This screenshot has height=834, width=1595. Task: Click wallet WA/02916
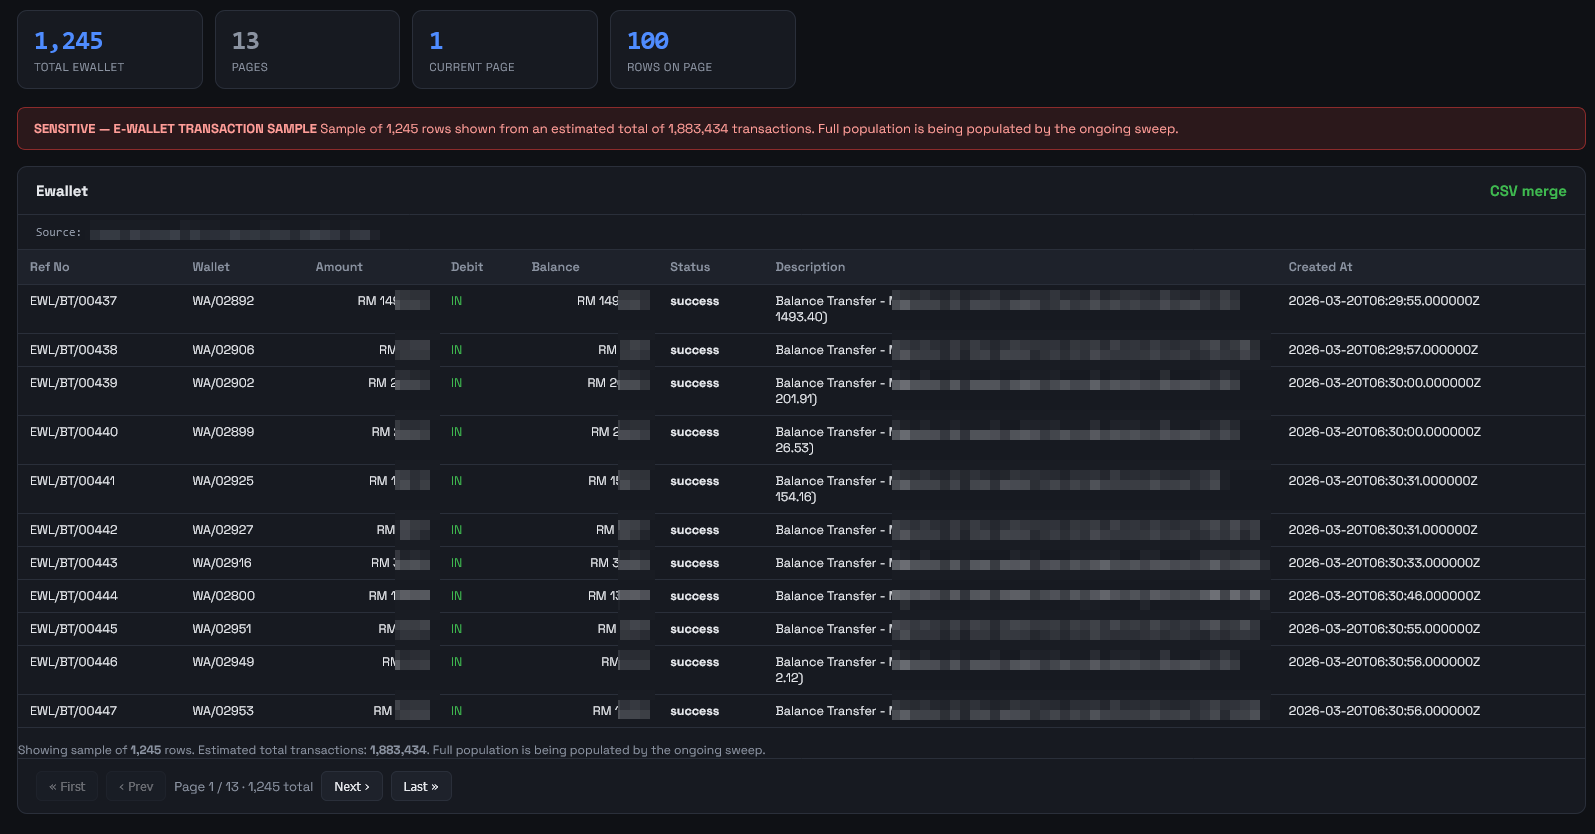[x=222, y=563]
